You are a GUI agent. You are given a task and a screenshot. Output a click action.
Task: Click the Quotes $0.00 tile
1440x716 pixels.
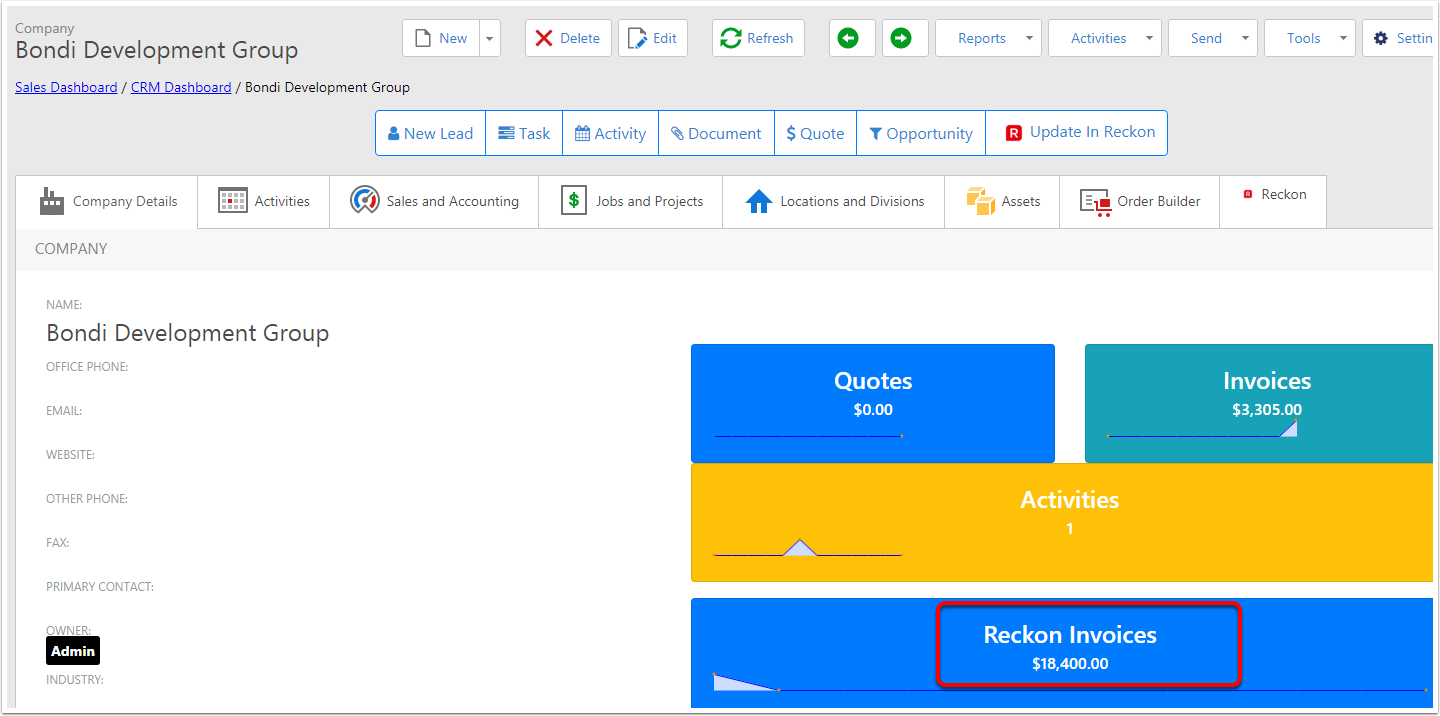coord(873,403)
